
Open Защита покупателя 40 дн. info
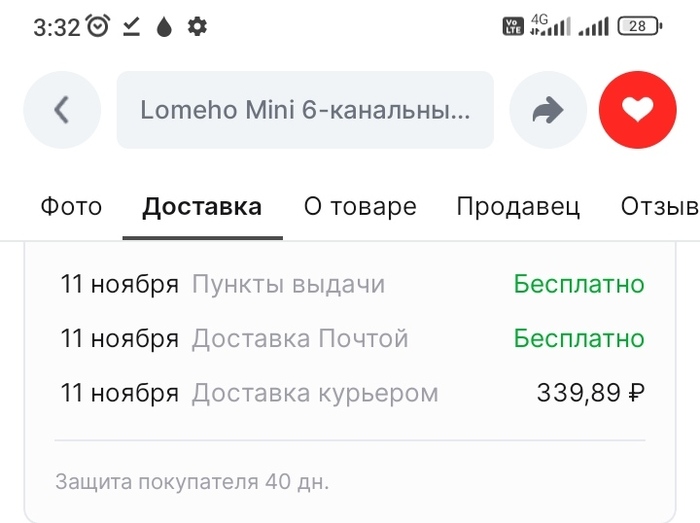coord(192,481)
